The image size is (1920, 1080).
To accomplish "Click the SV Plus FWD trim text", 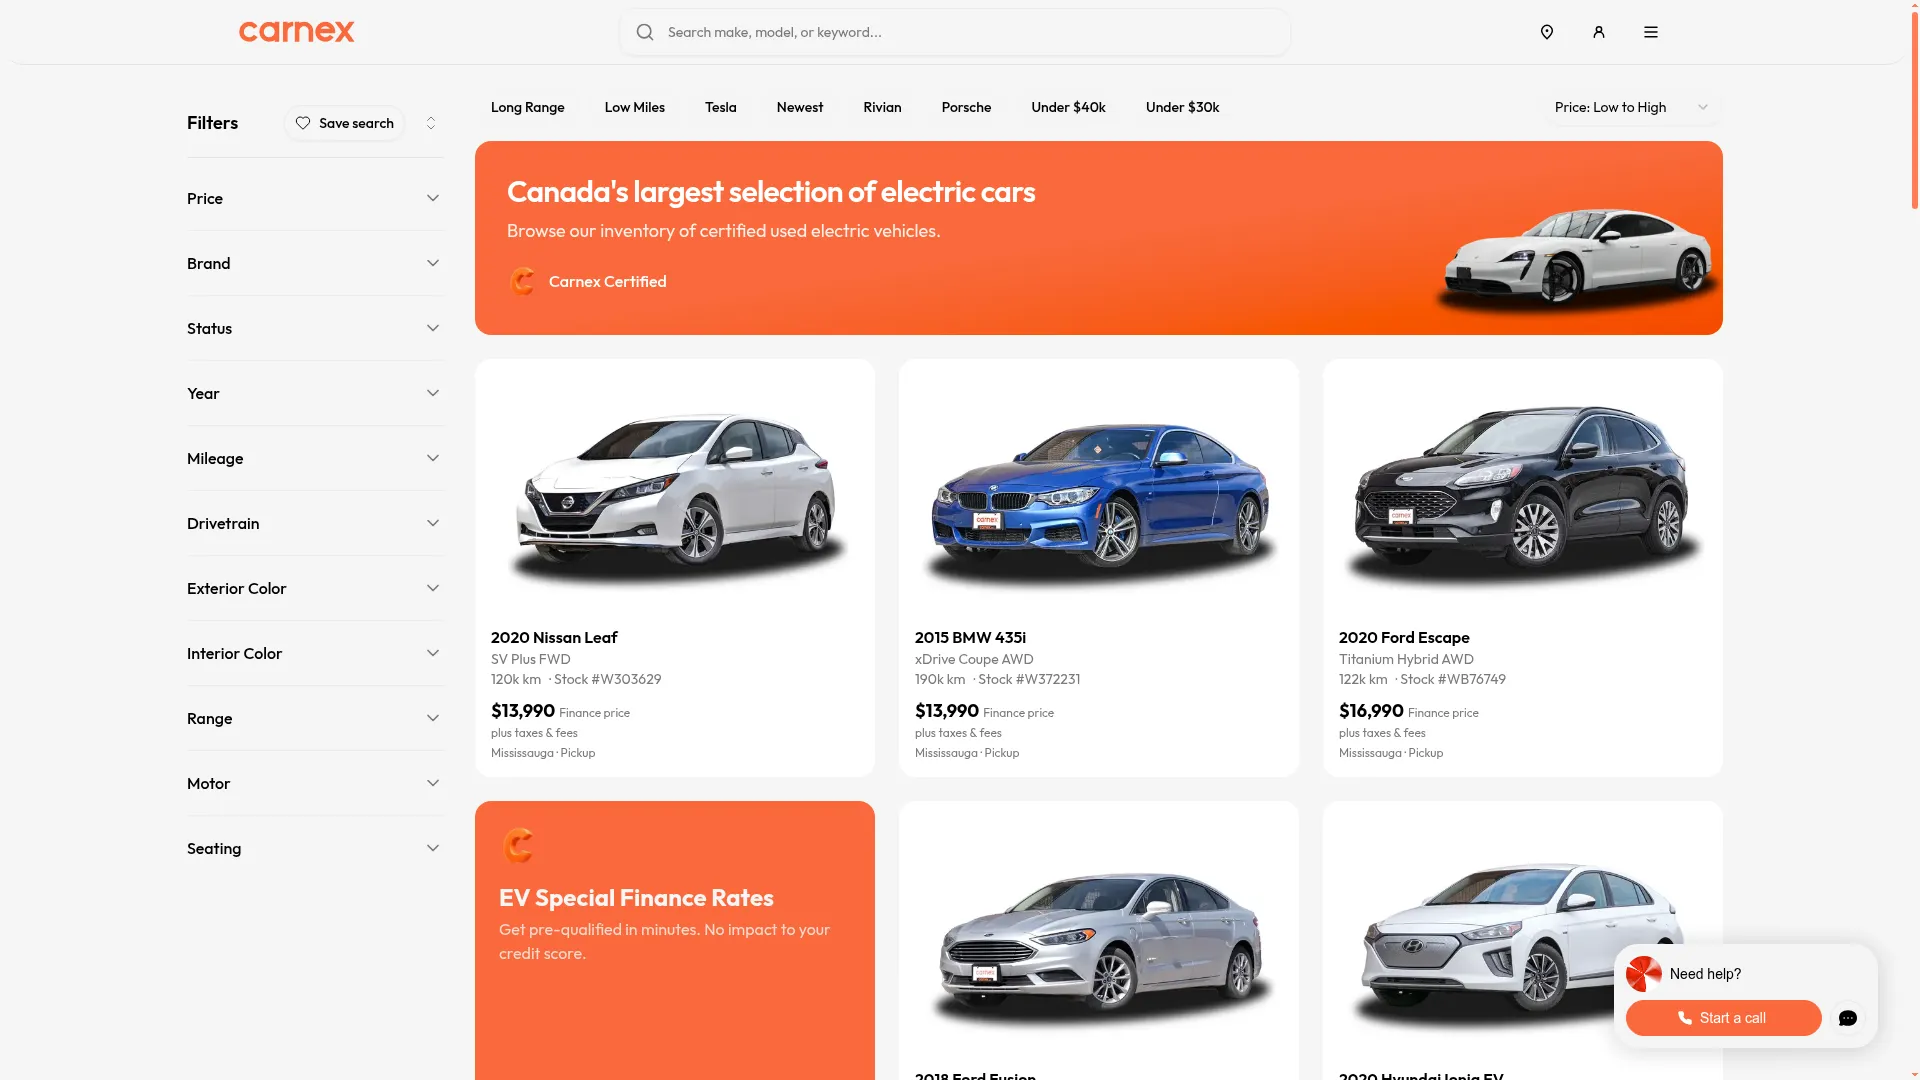I will [x=531, y=659].
